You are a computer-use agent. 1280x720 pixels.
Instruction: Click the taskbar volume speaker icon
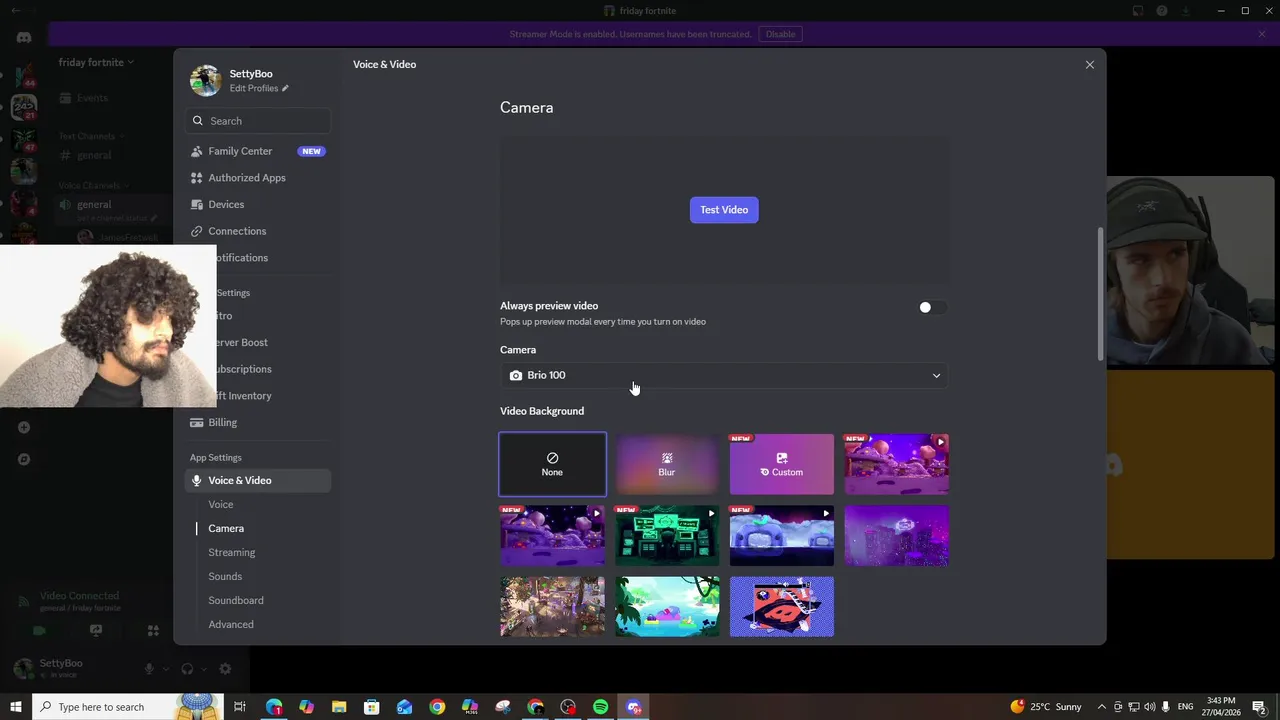click(x=1149, y=707)
